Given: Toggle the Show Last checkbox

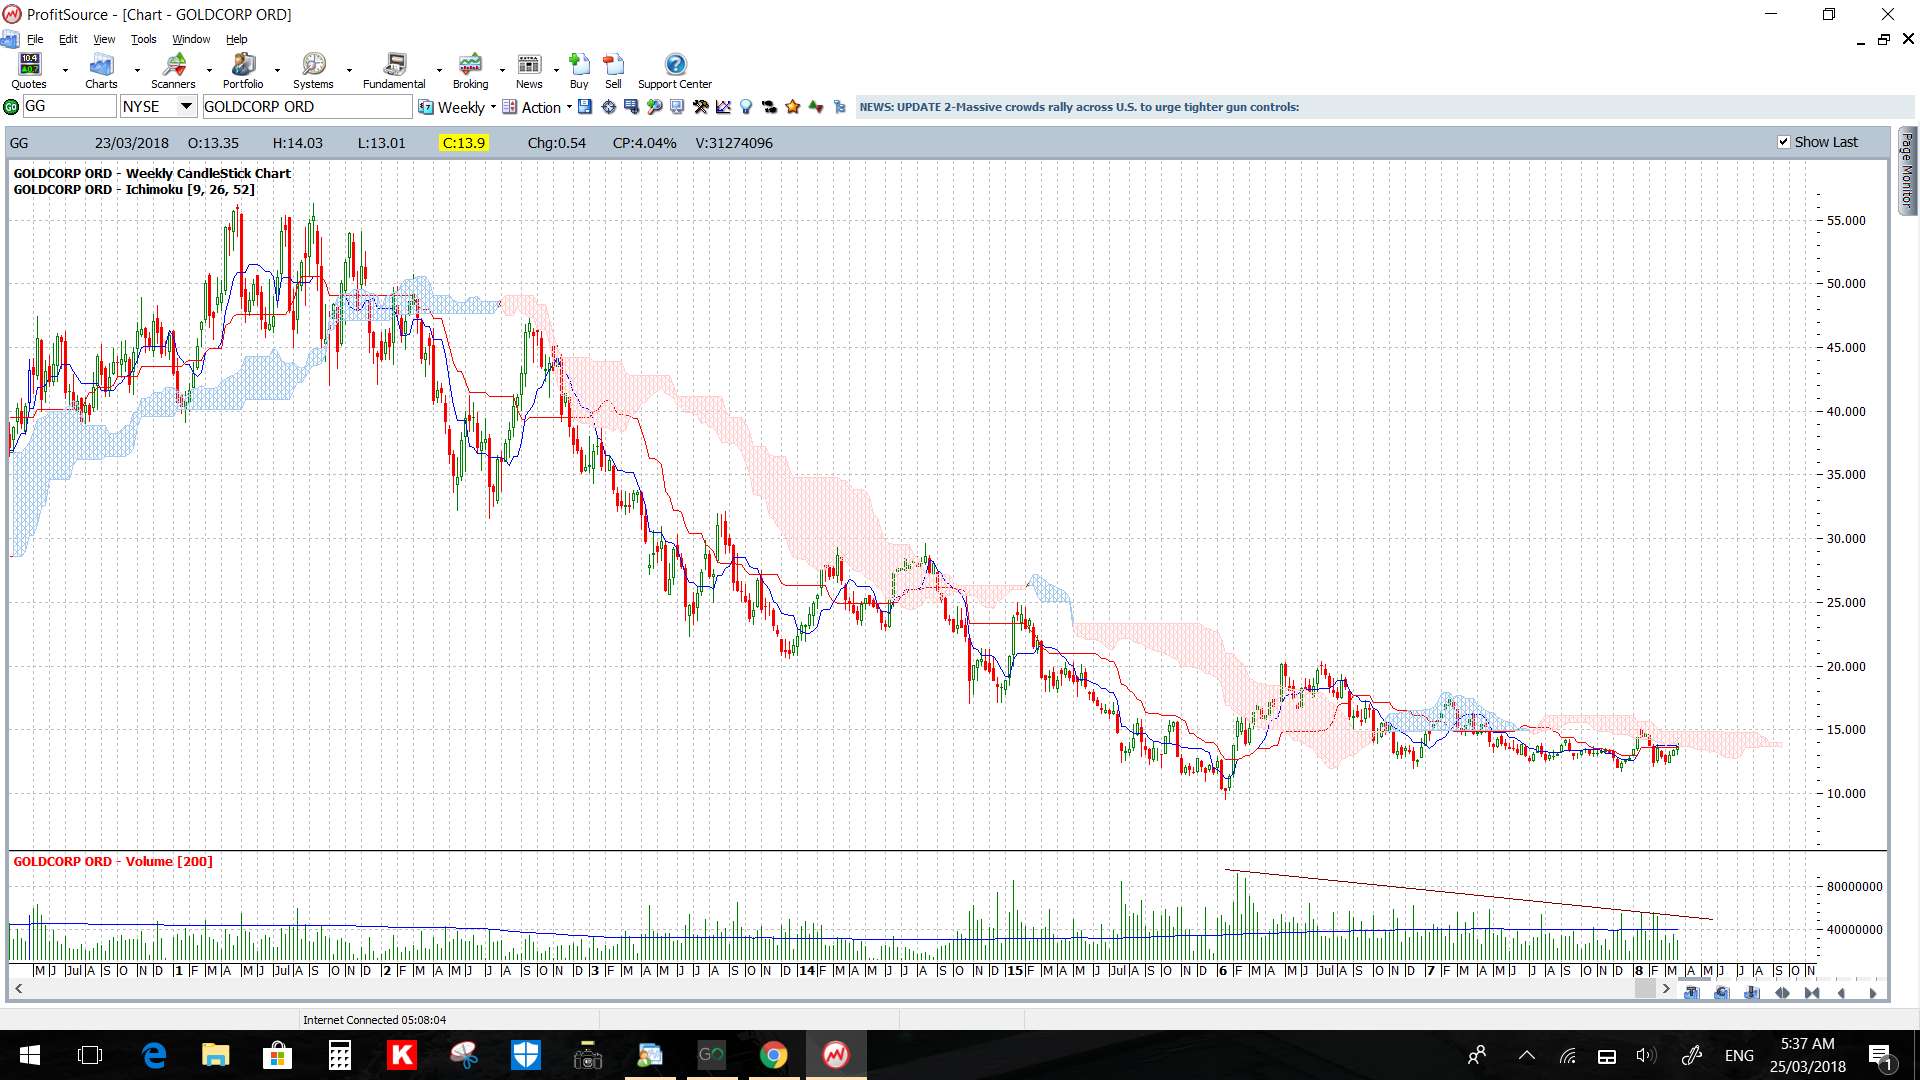Looking at the screenshot, I should pyautogui.click(x=1784, y=142).
